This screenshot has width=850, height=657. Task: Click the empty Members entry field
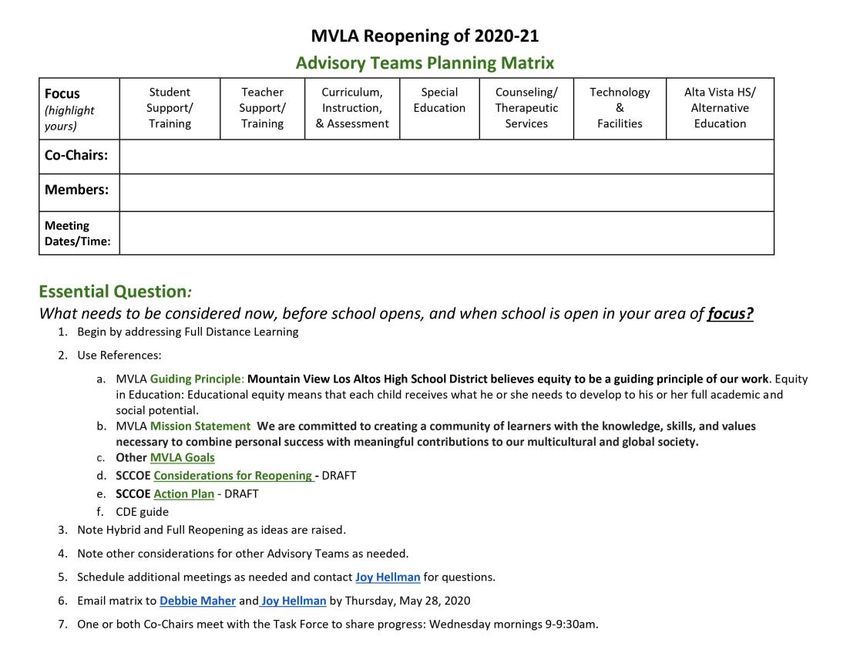pyautogui.click(x=446, y=191)
